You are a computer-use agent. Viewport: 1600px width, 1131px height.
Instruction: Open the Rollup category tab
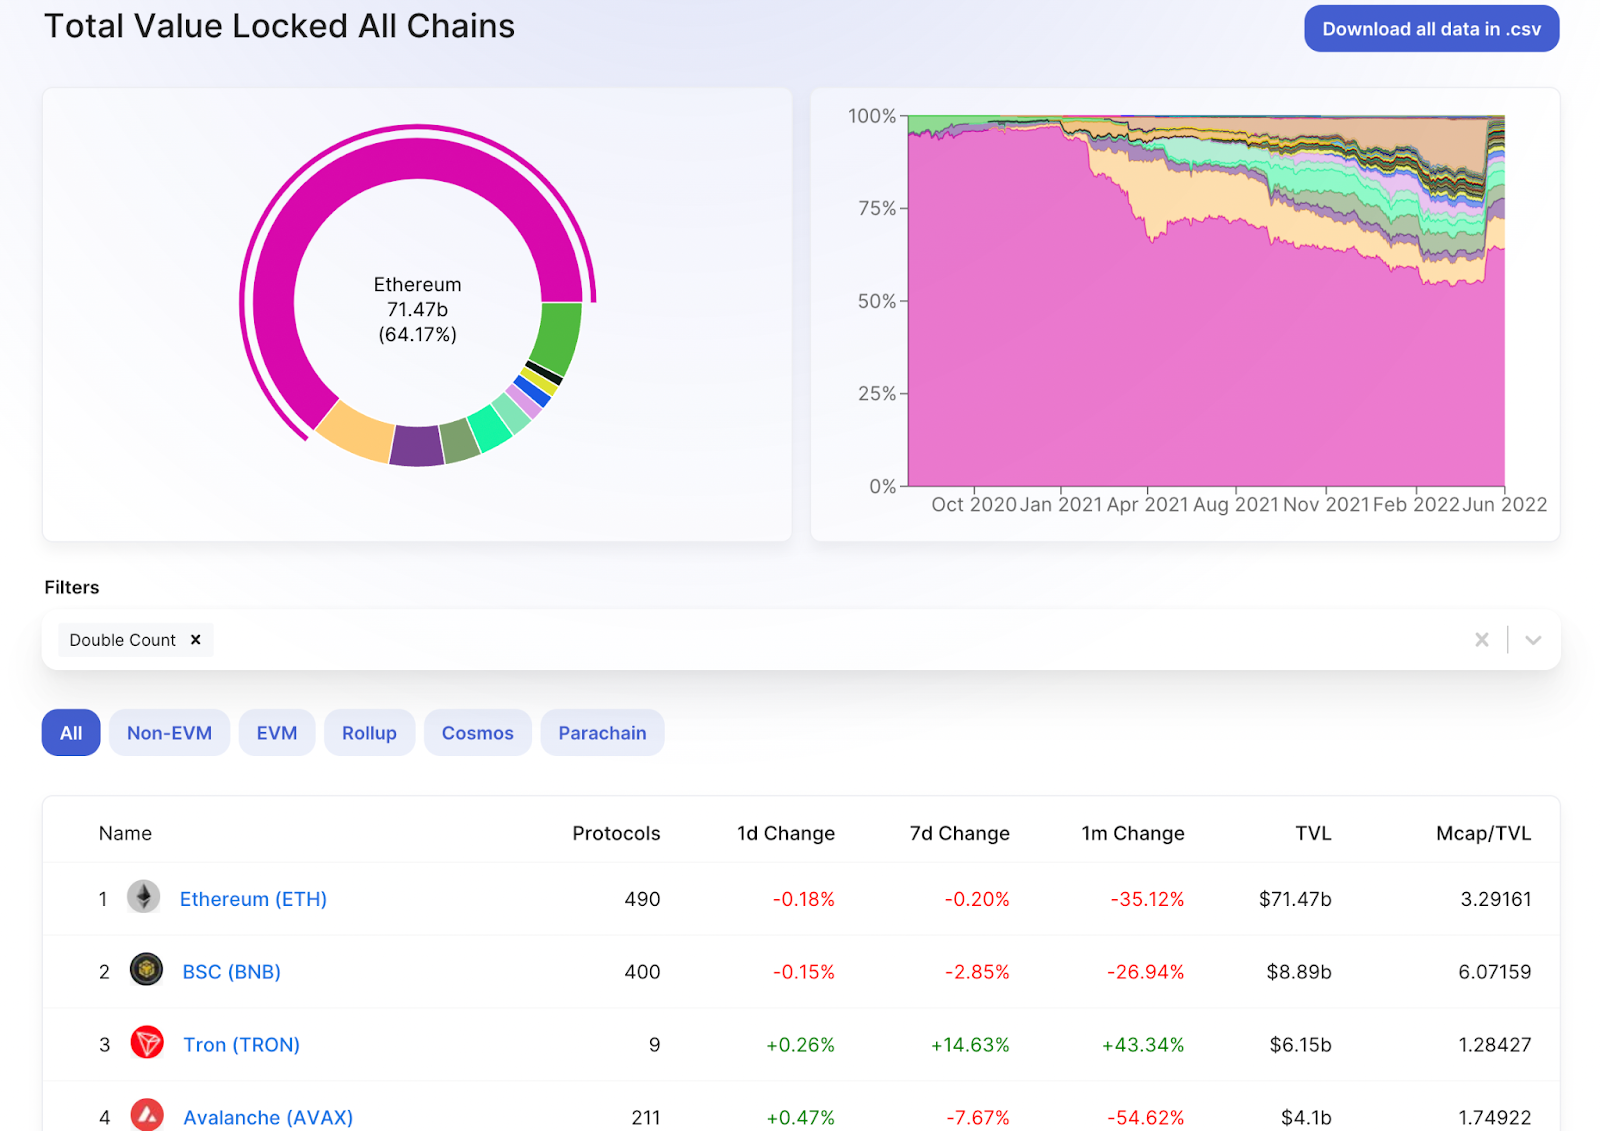point(369,733)
